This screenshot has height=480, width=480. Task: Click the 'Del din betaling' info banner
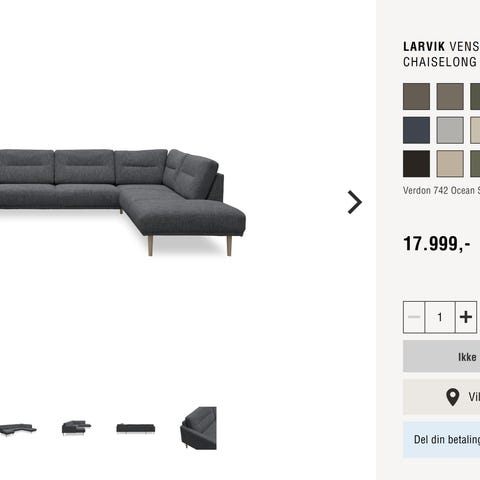(441, 440)
